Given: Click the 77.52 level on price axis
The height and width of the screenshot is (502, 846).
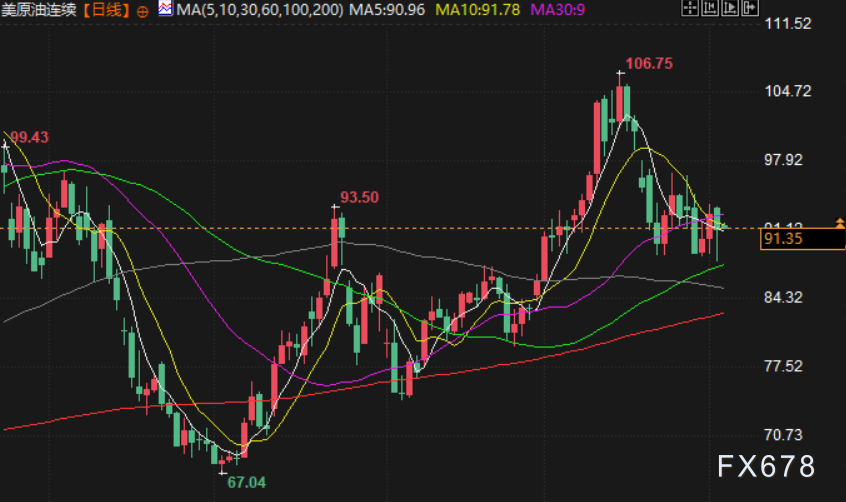Looking at the screenshot, I should click(x=783, y=367).
